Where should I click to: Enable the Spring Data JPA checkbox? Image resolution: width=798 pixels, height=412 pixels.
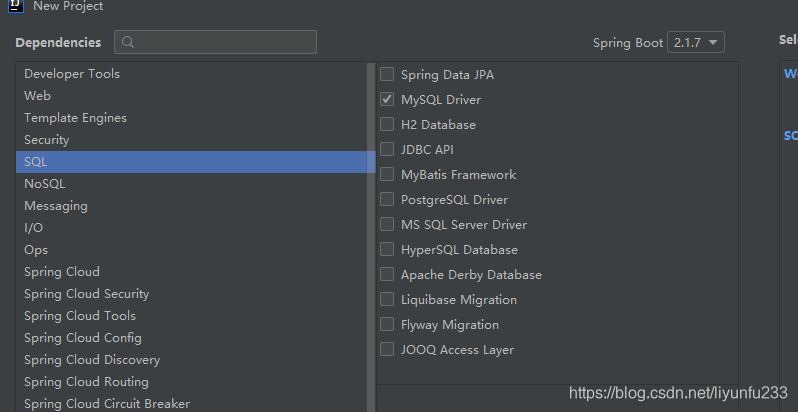click(387, 74)
